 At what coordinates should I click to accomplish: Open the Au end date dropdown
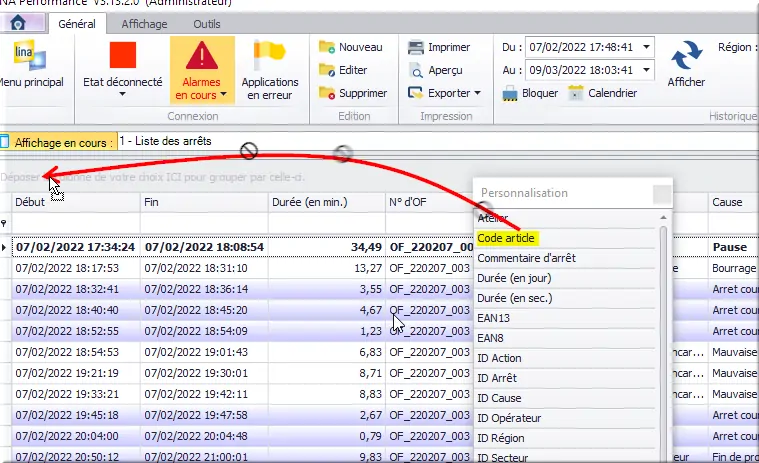tap(646, 70)
